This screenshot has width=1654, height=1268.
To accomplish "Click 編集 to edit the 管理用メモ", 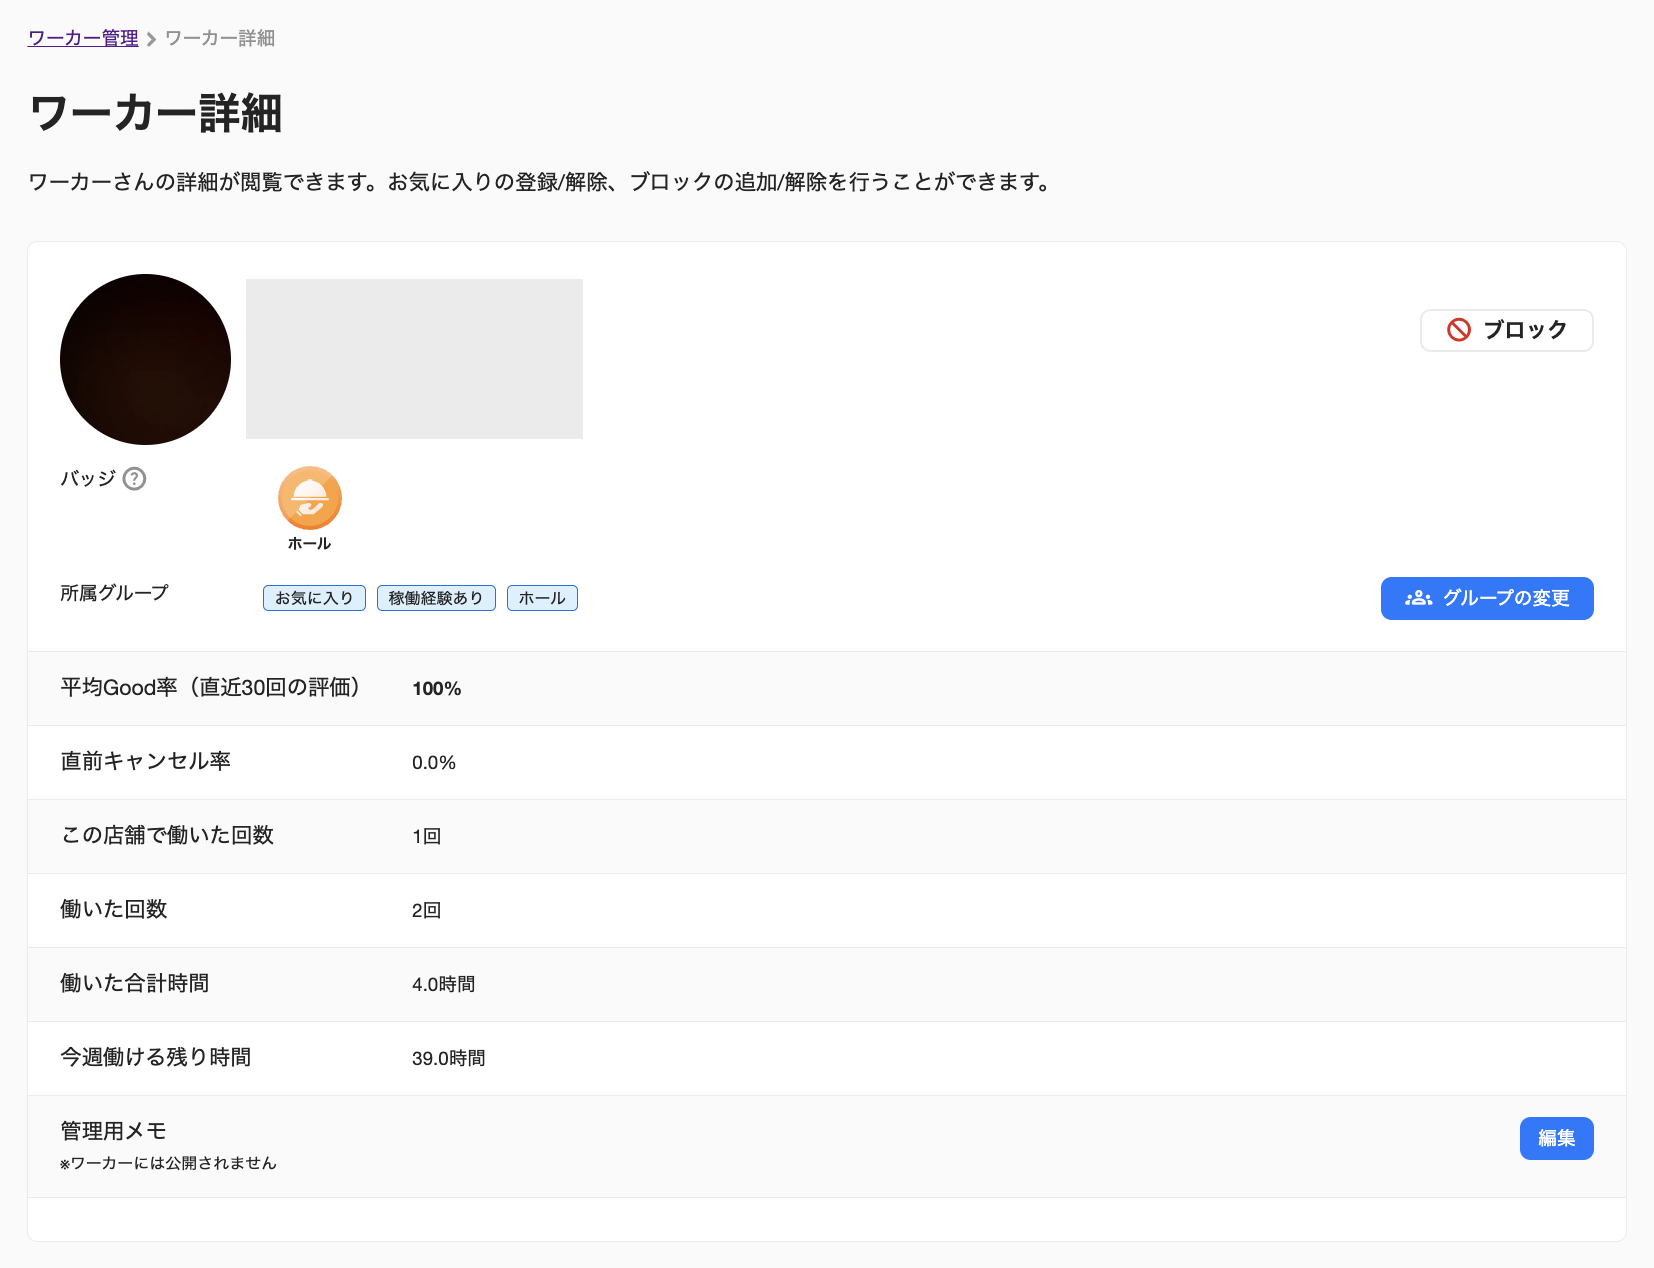I will pyautogui.click(x=1556, y=1138).
